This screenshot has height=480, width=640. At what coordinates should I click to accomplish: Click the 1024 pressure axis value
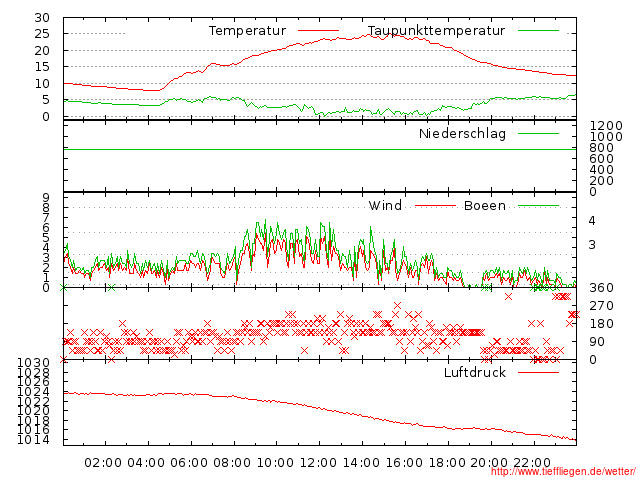click(x=33, y=392)
